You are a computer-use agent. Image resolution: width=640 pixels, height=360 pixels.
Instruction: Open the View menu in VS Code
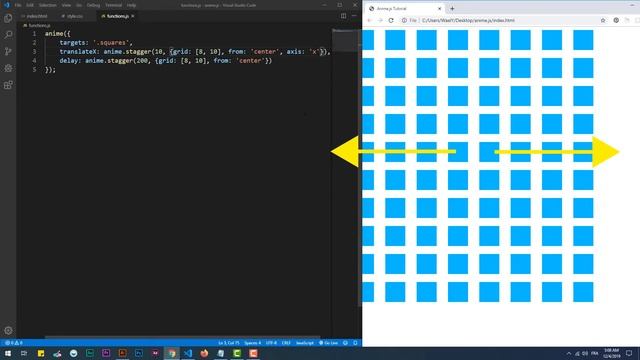click(66, 5)
